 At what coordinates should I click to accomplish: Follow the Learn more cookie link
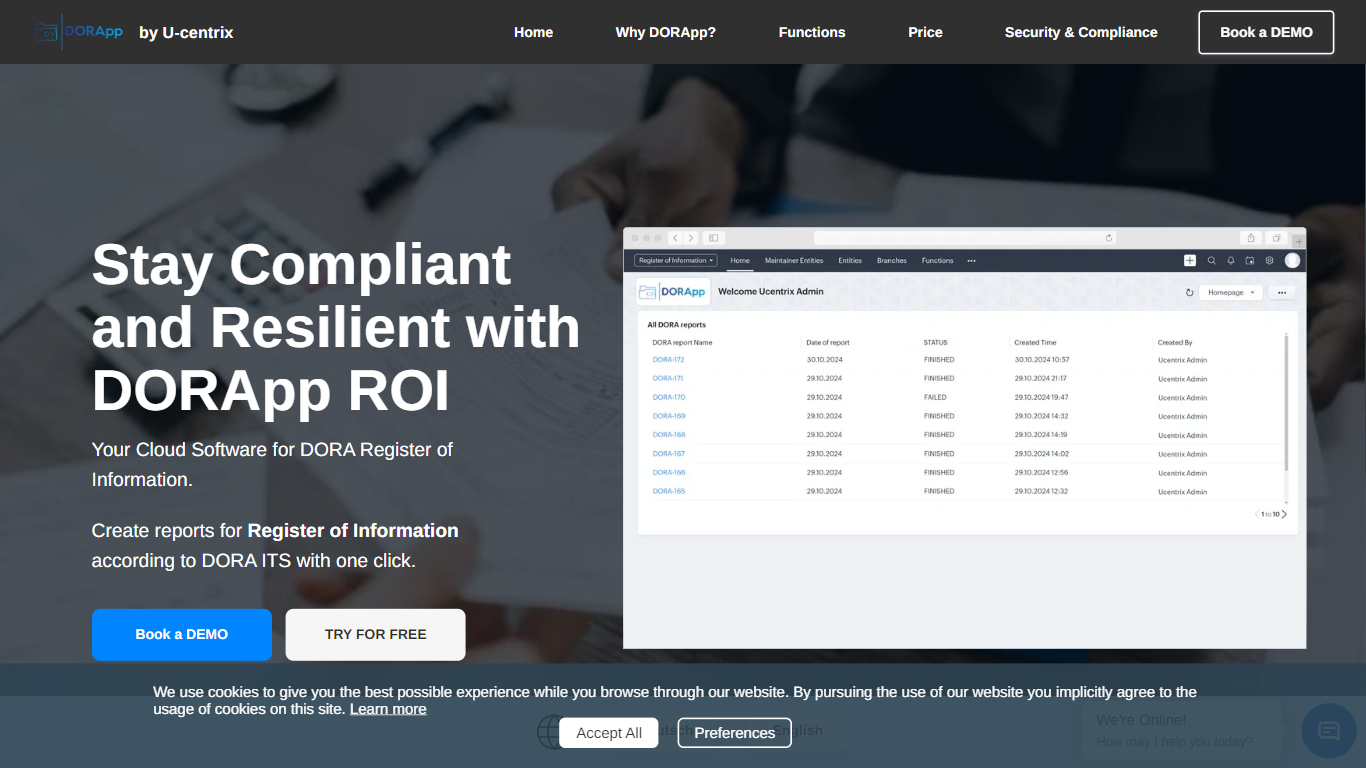coord(388,709)
